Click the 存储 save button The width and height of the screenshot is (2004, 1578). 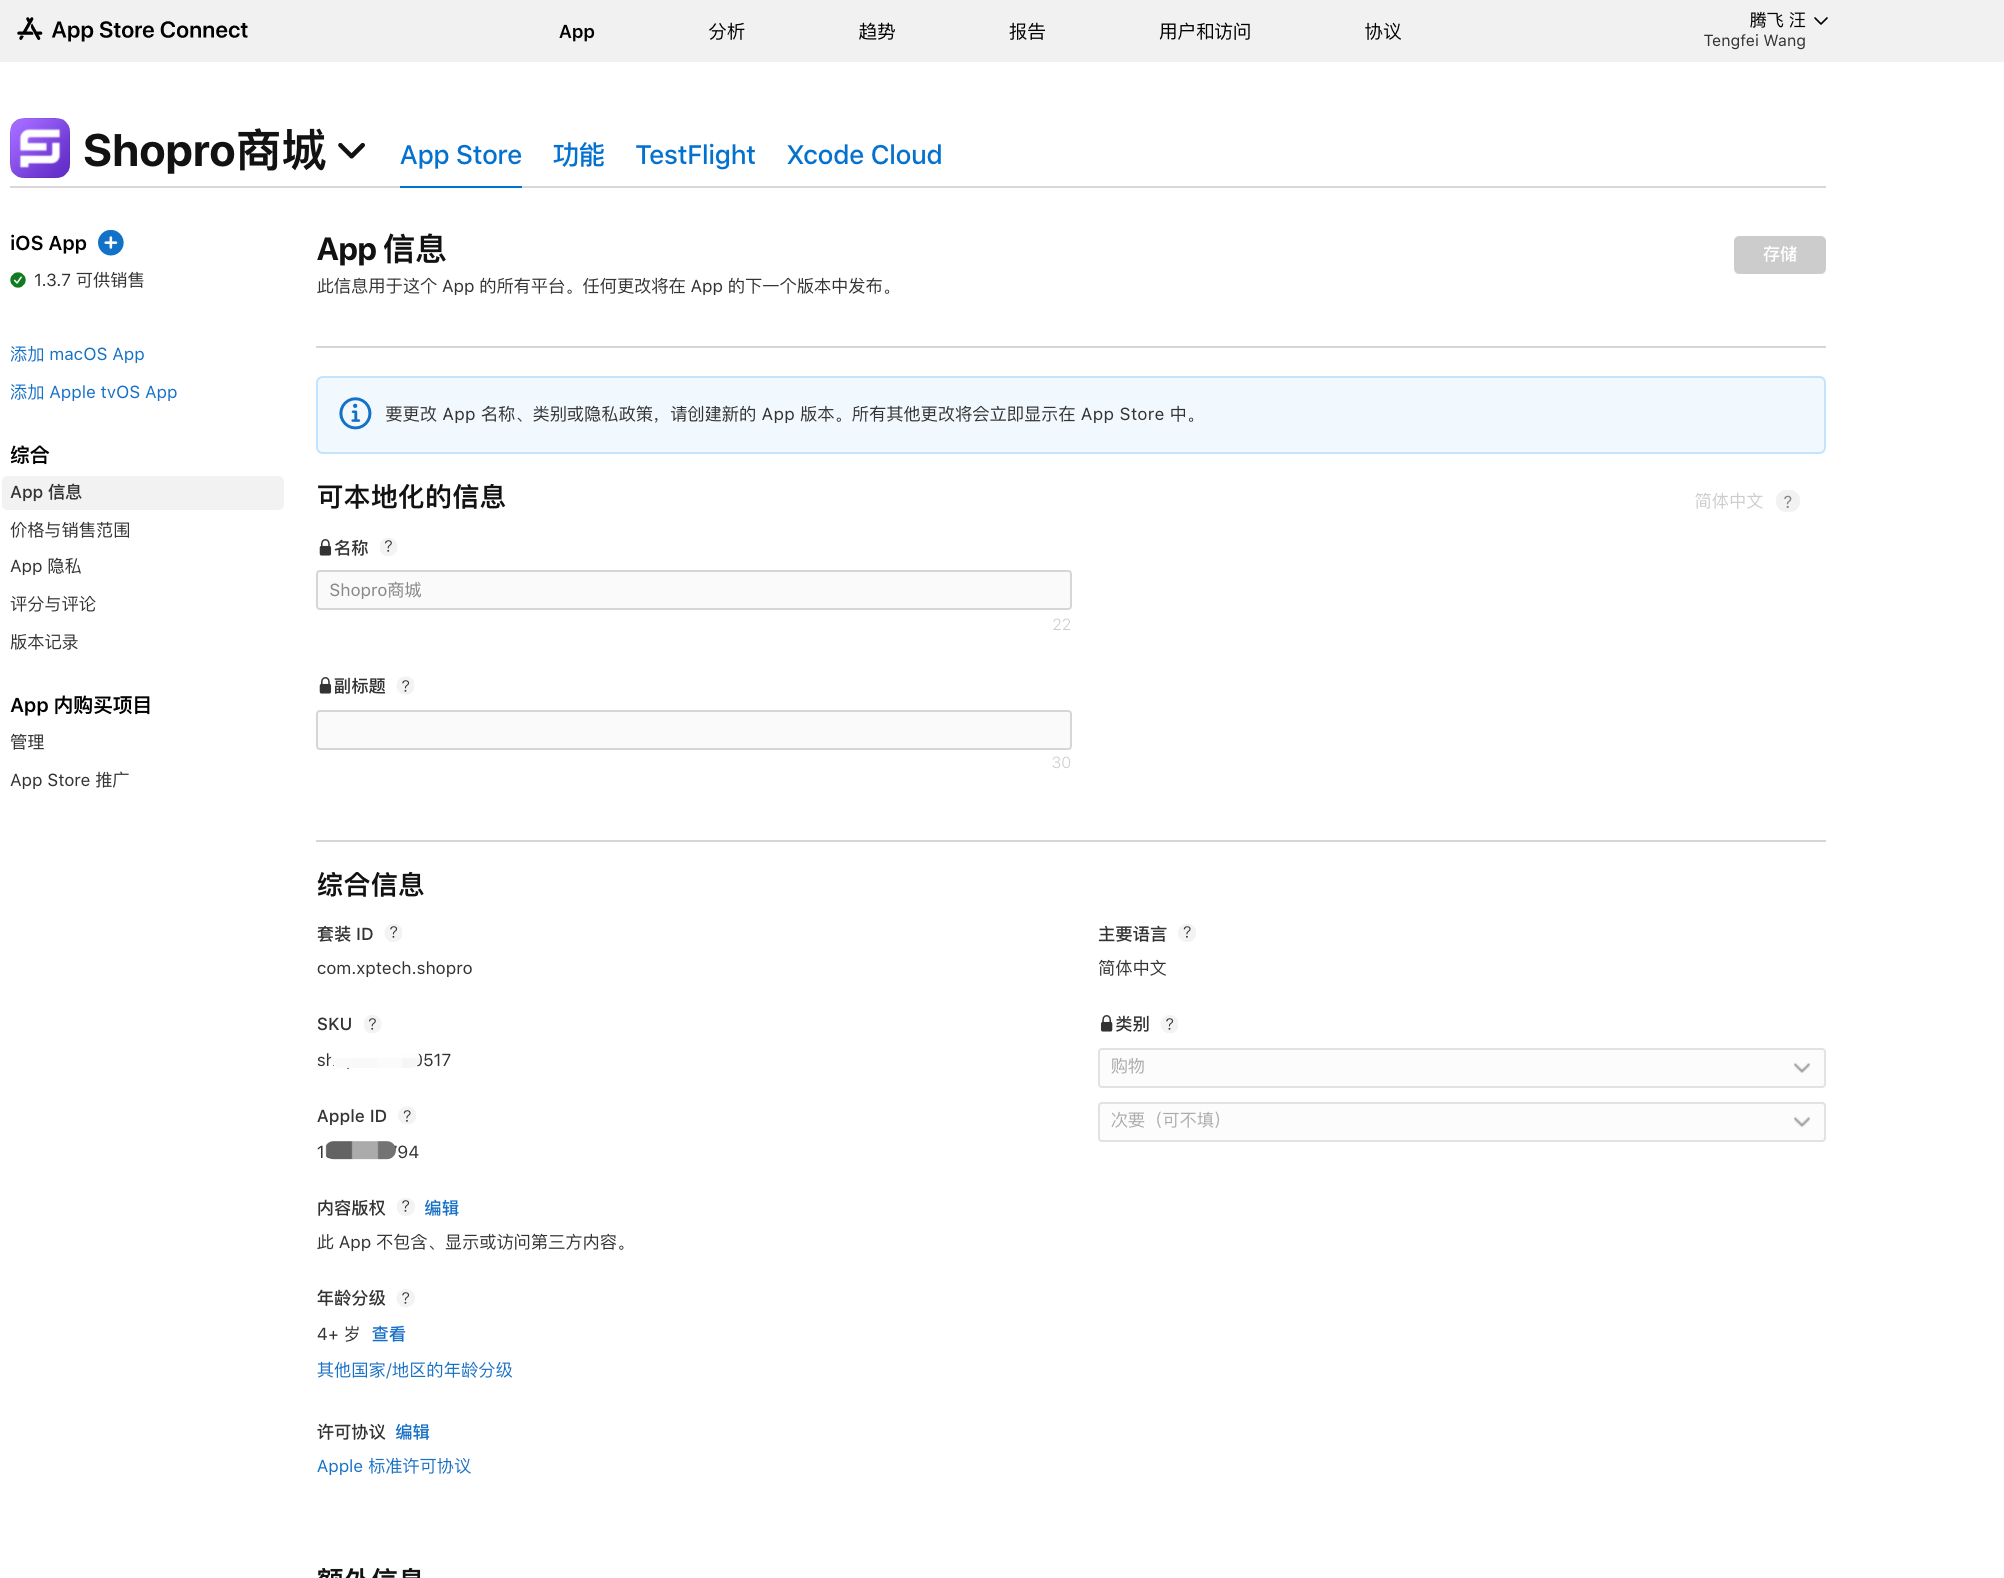1779,254
